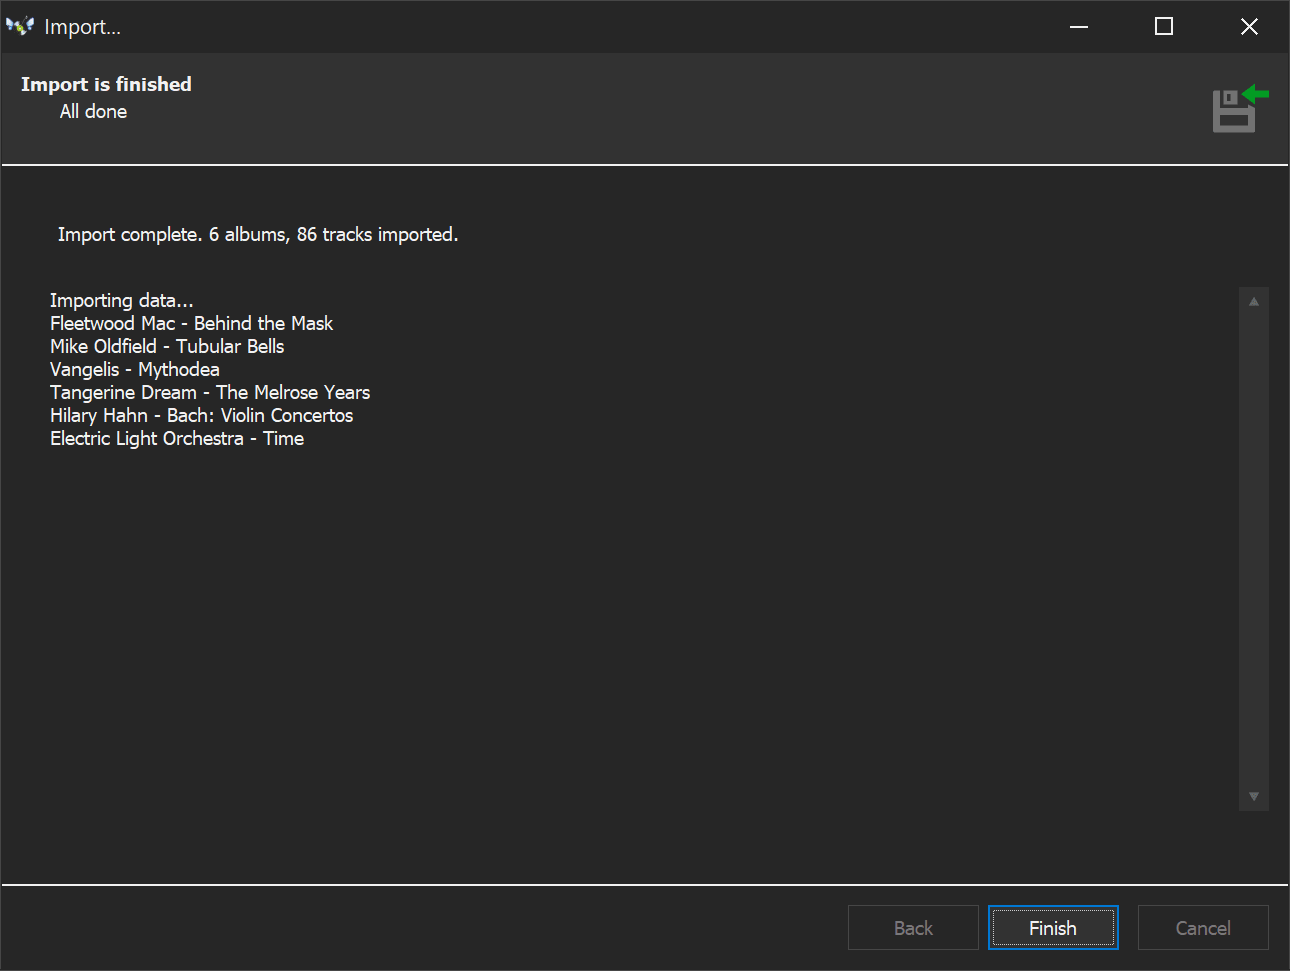1290x971 pixels.
Task: Click the 'Import is finished' heading
Action: [x=106, y=84]
